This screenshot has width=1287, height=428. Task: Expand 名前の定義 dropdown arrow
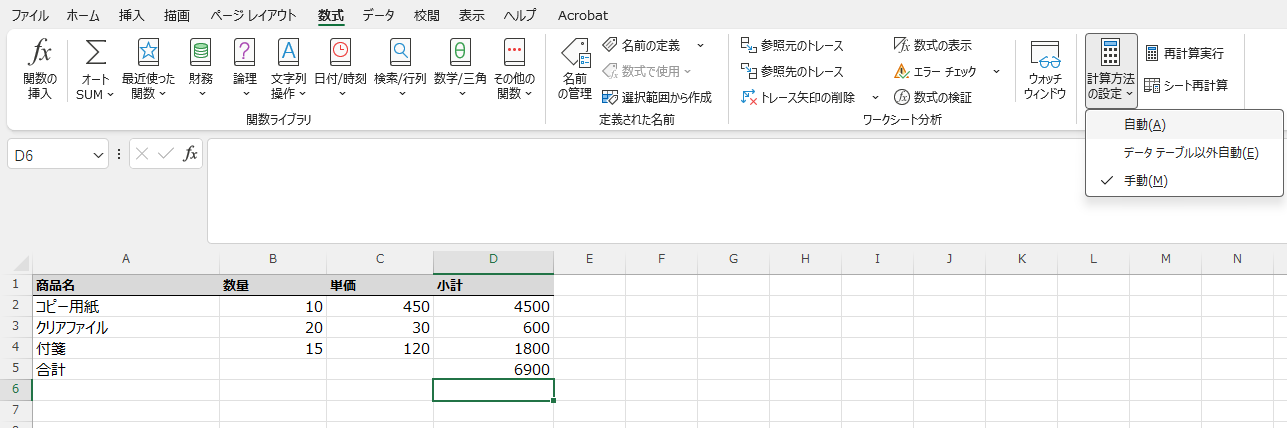pos(700,45)
